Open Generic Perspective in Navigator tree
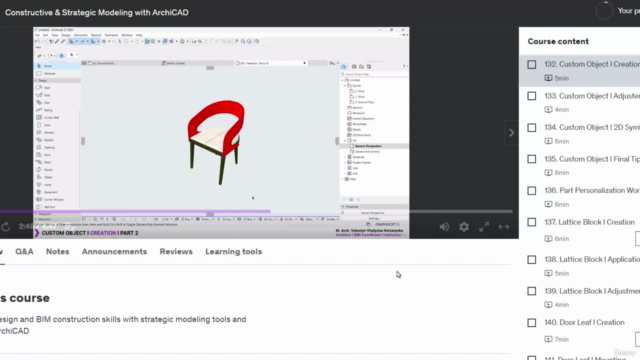This screenshot has height=360, width=640. 368,146
